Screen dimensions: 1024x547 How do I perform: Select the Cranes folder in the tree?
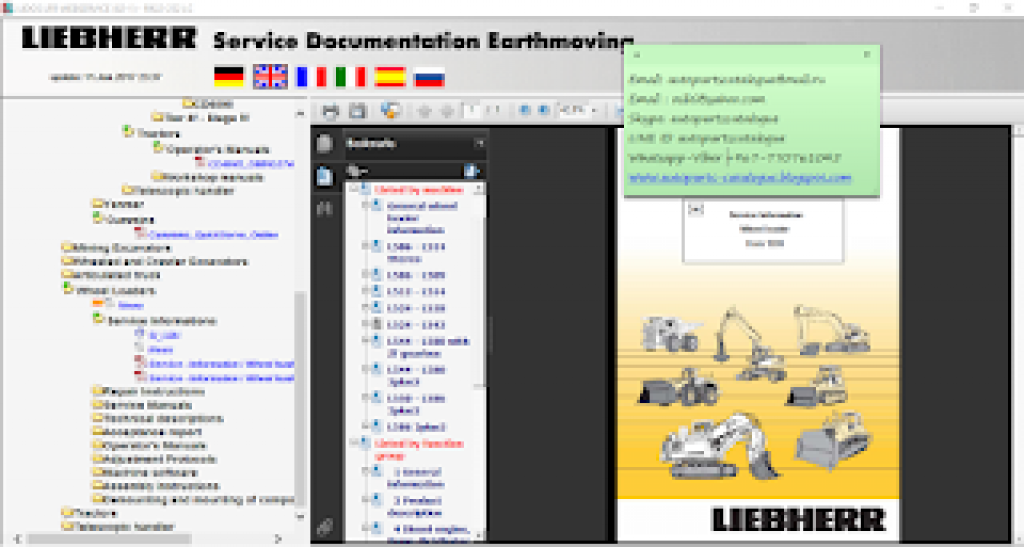(x=122, y=219)
